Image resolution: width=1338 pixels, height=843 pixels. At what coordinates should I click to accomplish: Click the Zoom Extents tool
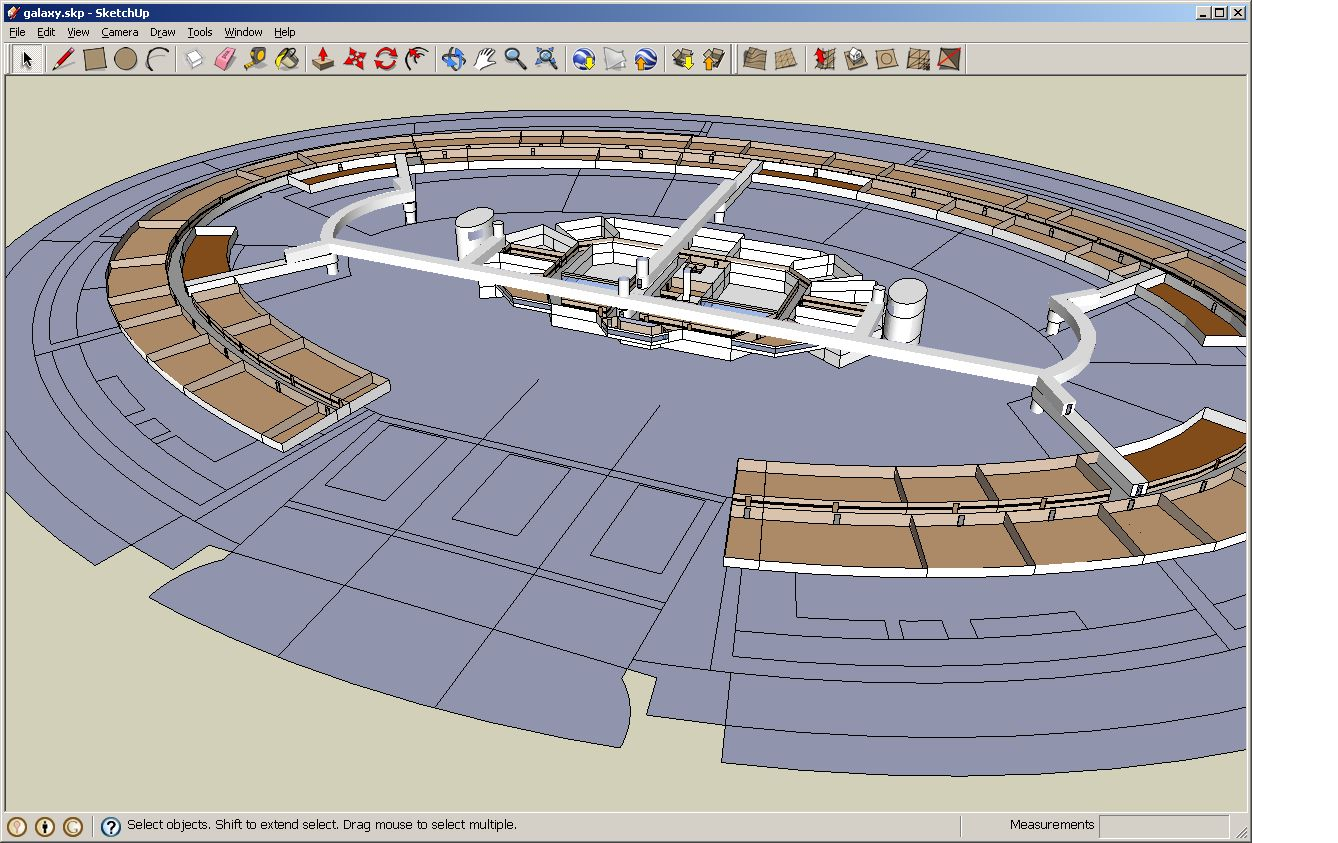546,59
